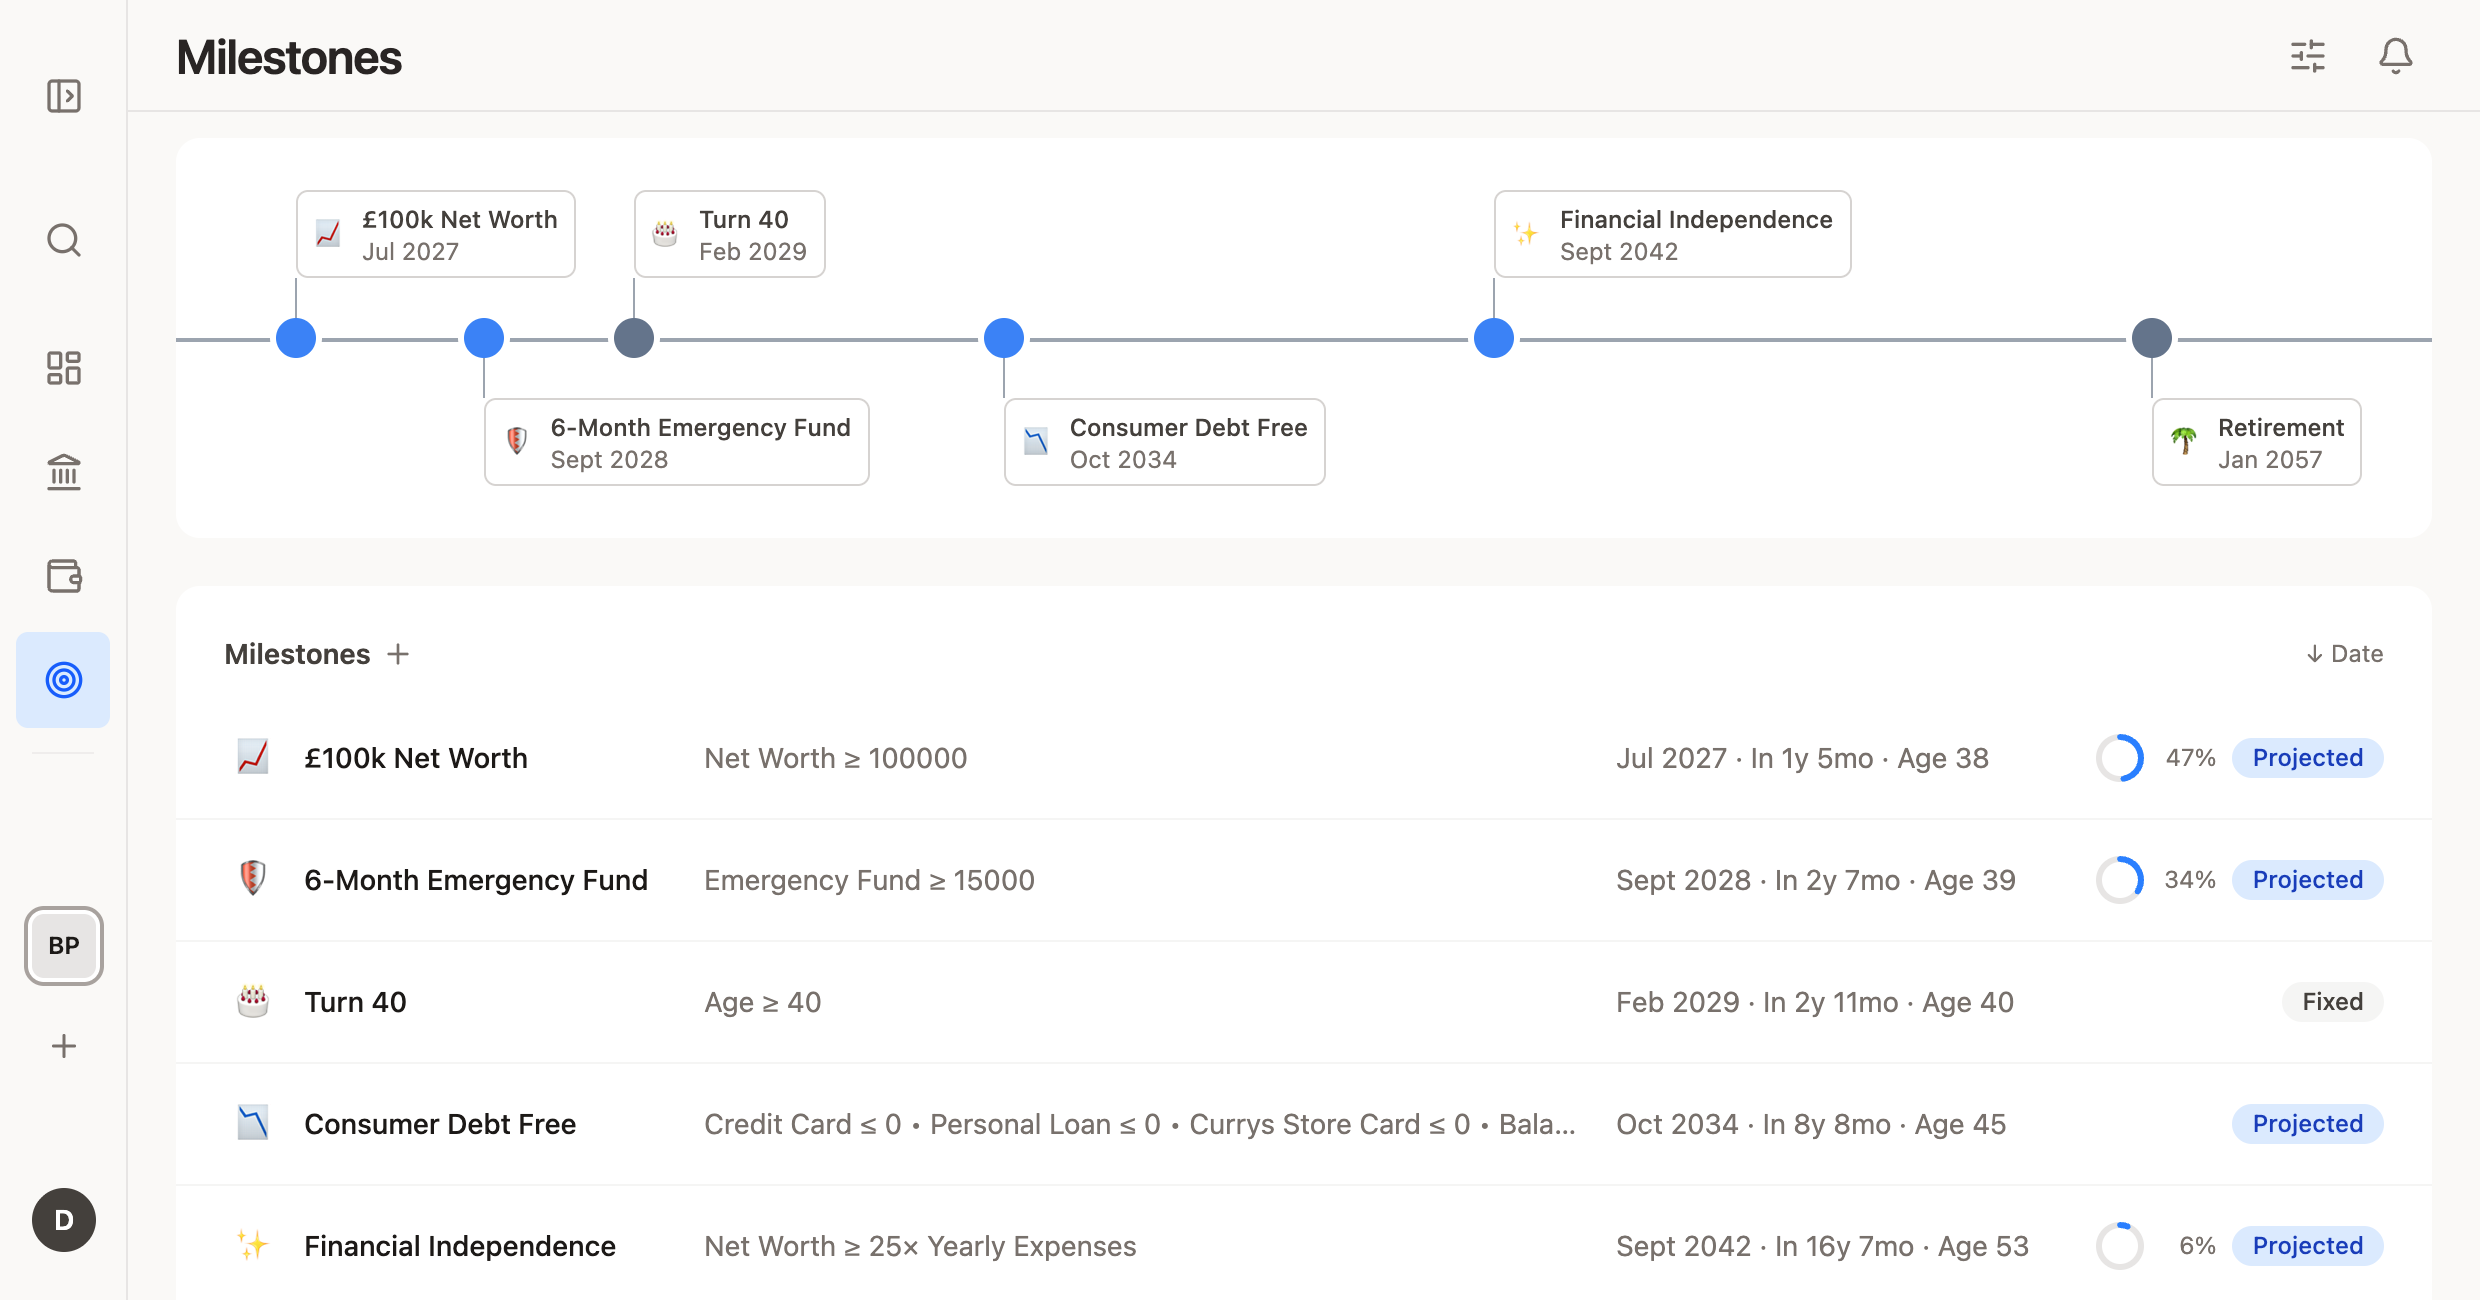Add a new milestone with the plus button
The image size is (2480, 1300).
pos(397,653)
